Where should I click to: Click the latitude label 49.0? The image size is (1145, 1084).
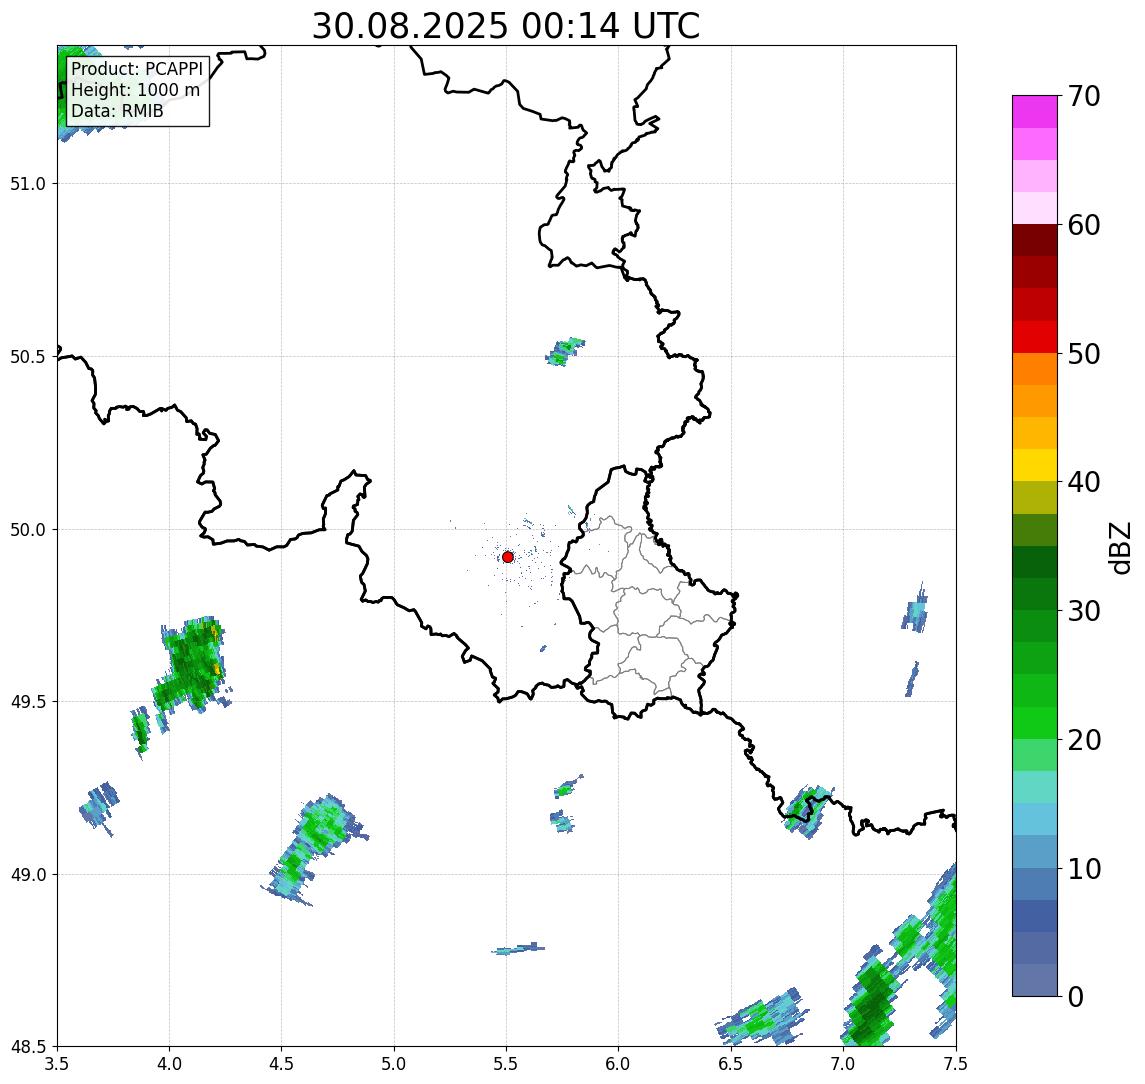click(28, 874)
